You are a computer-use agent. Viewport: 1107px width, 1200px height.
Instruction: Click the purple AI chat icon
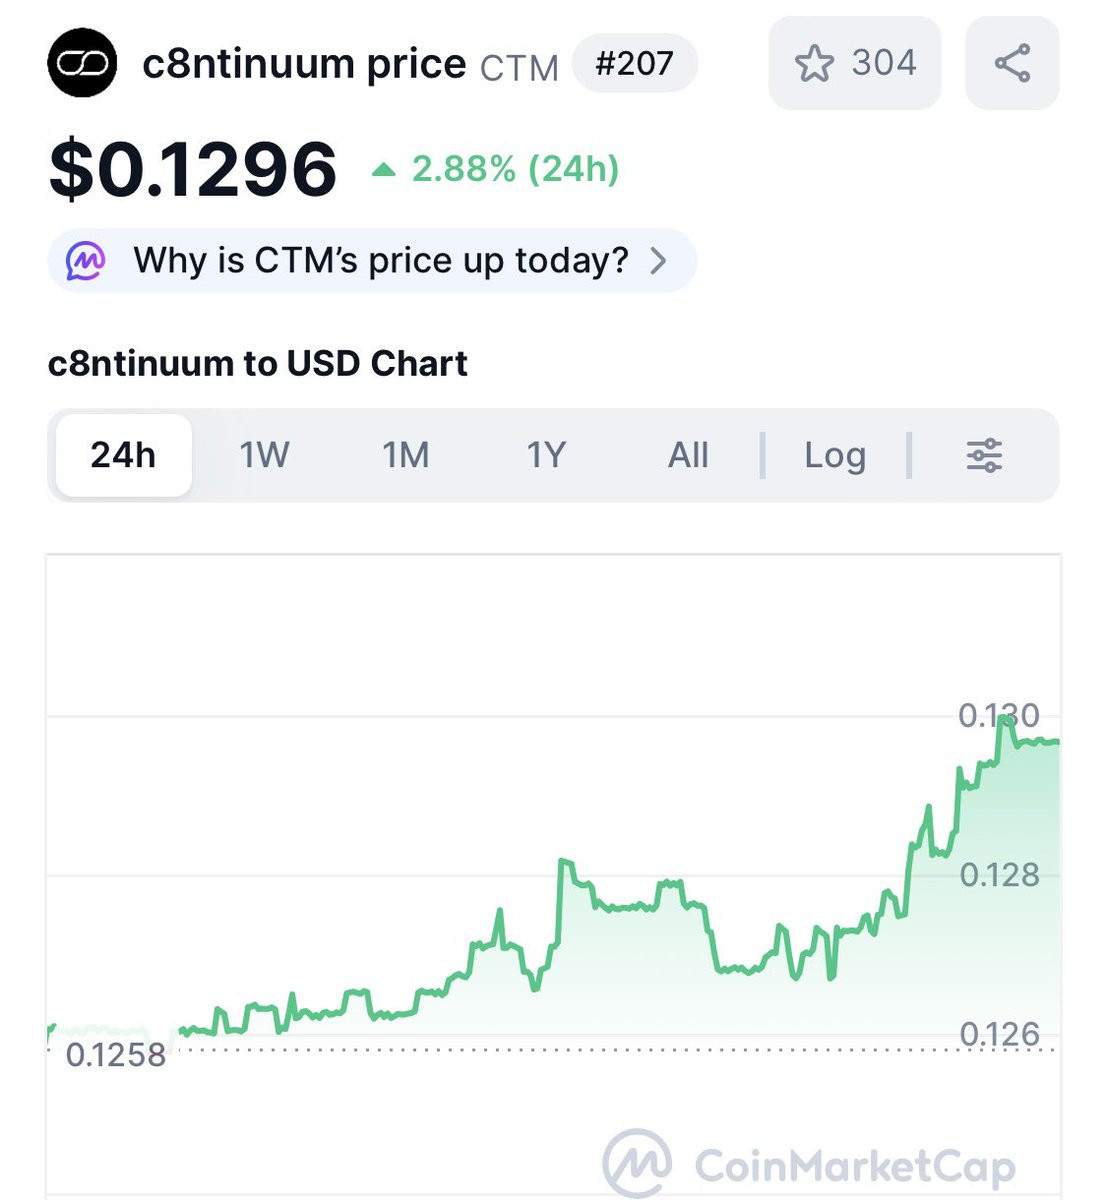point(86,261)
